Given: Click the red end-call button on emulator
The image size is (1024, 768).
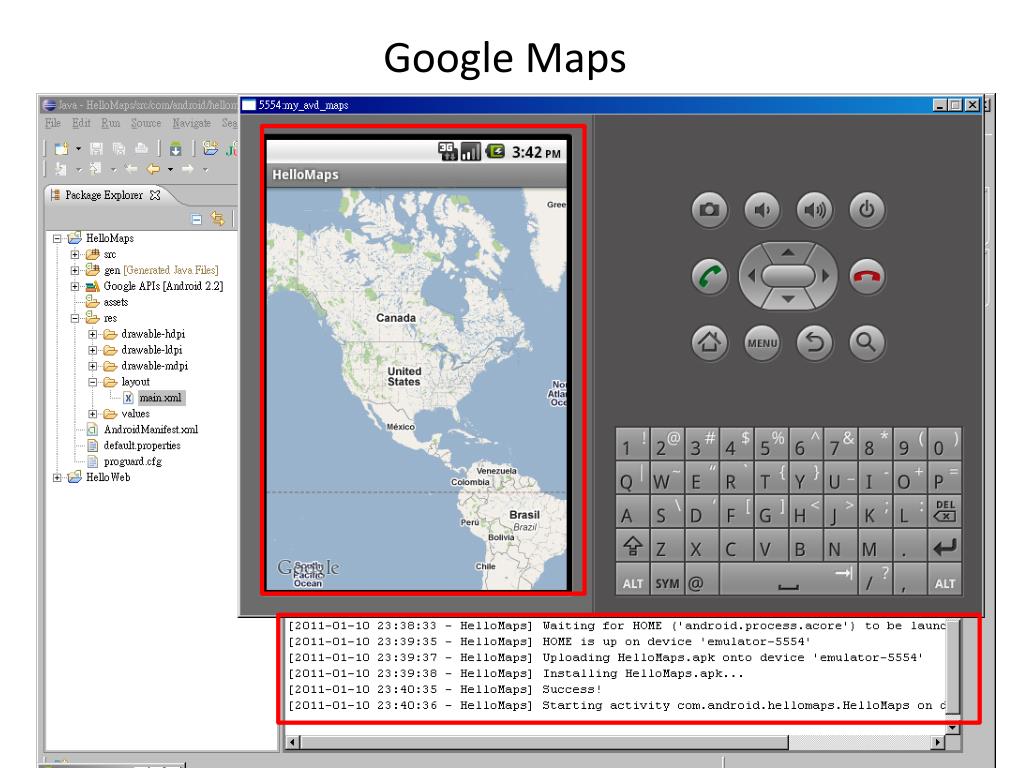Looking at the screenshot, I should tap(867, 276).
